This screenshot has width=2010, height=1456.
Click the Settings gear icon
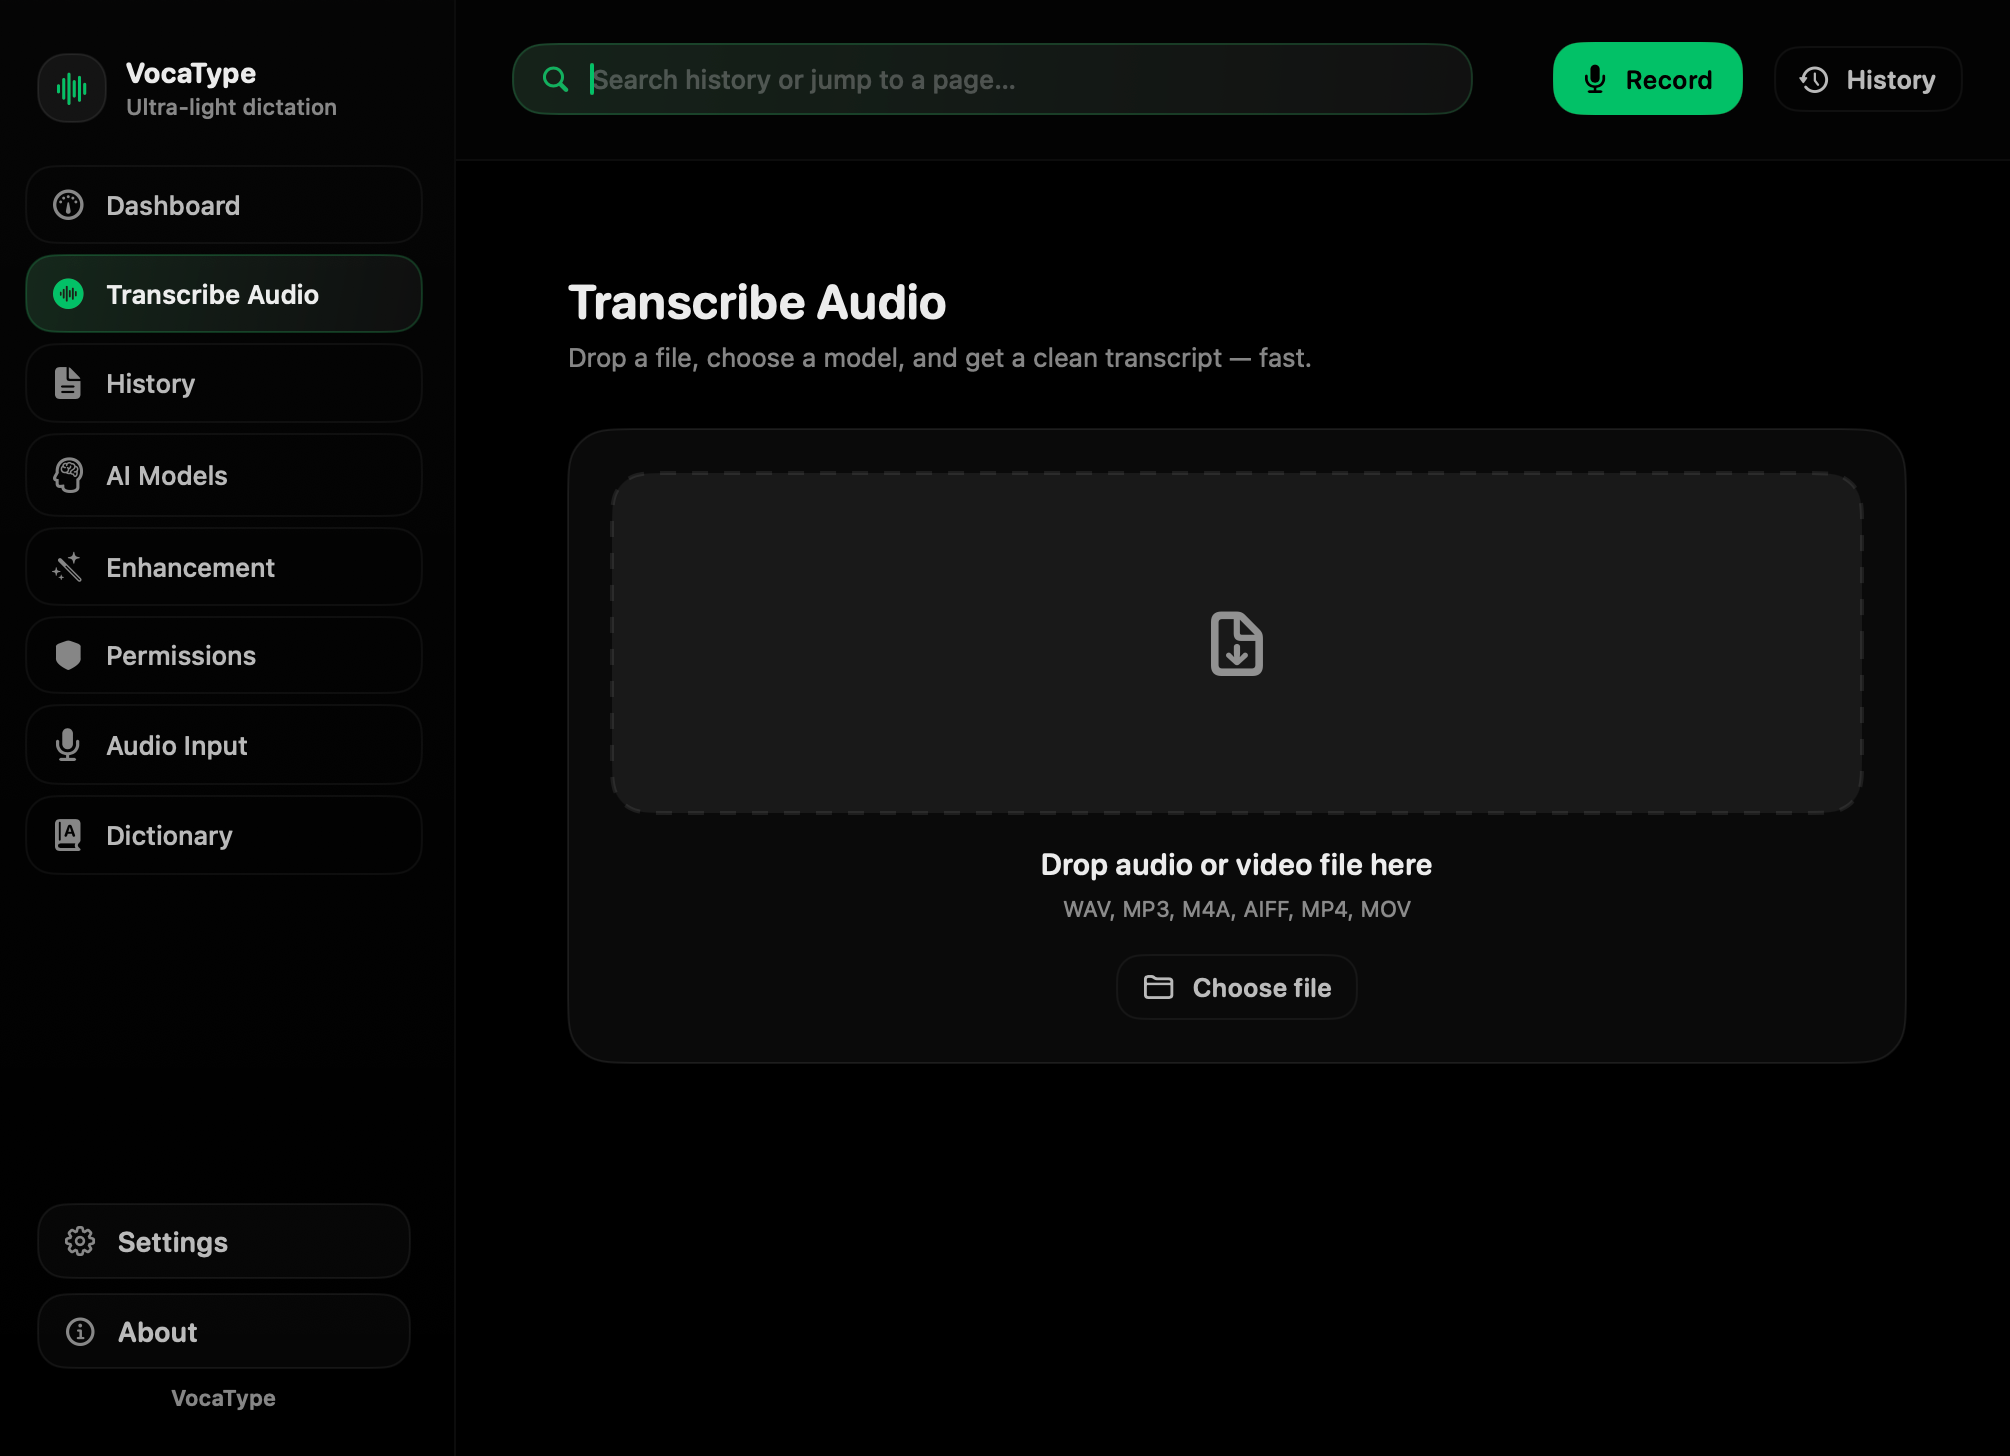click(x=80, y=1241)
